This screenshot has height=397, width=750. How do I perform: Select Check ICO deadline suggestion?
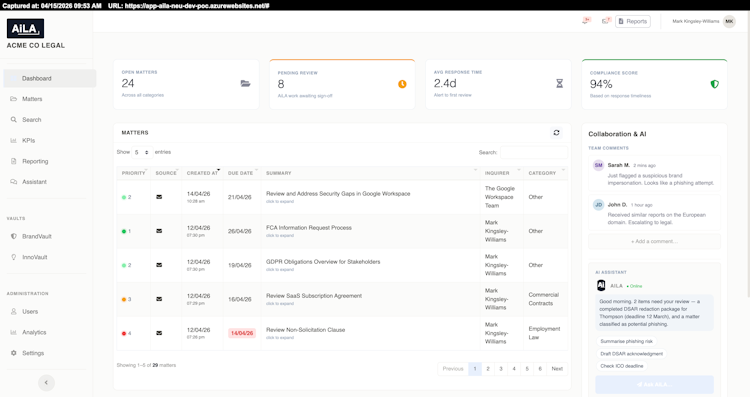point(622,366)
